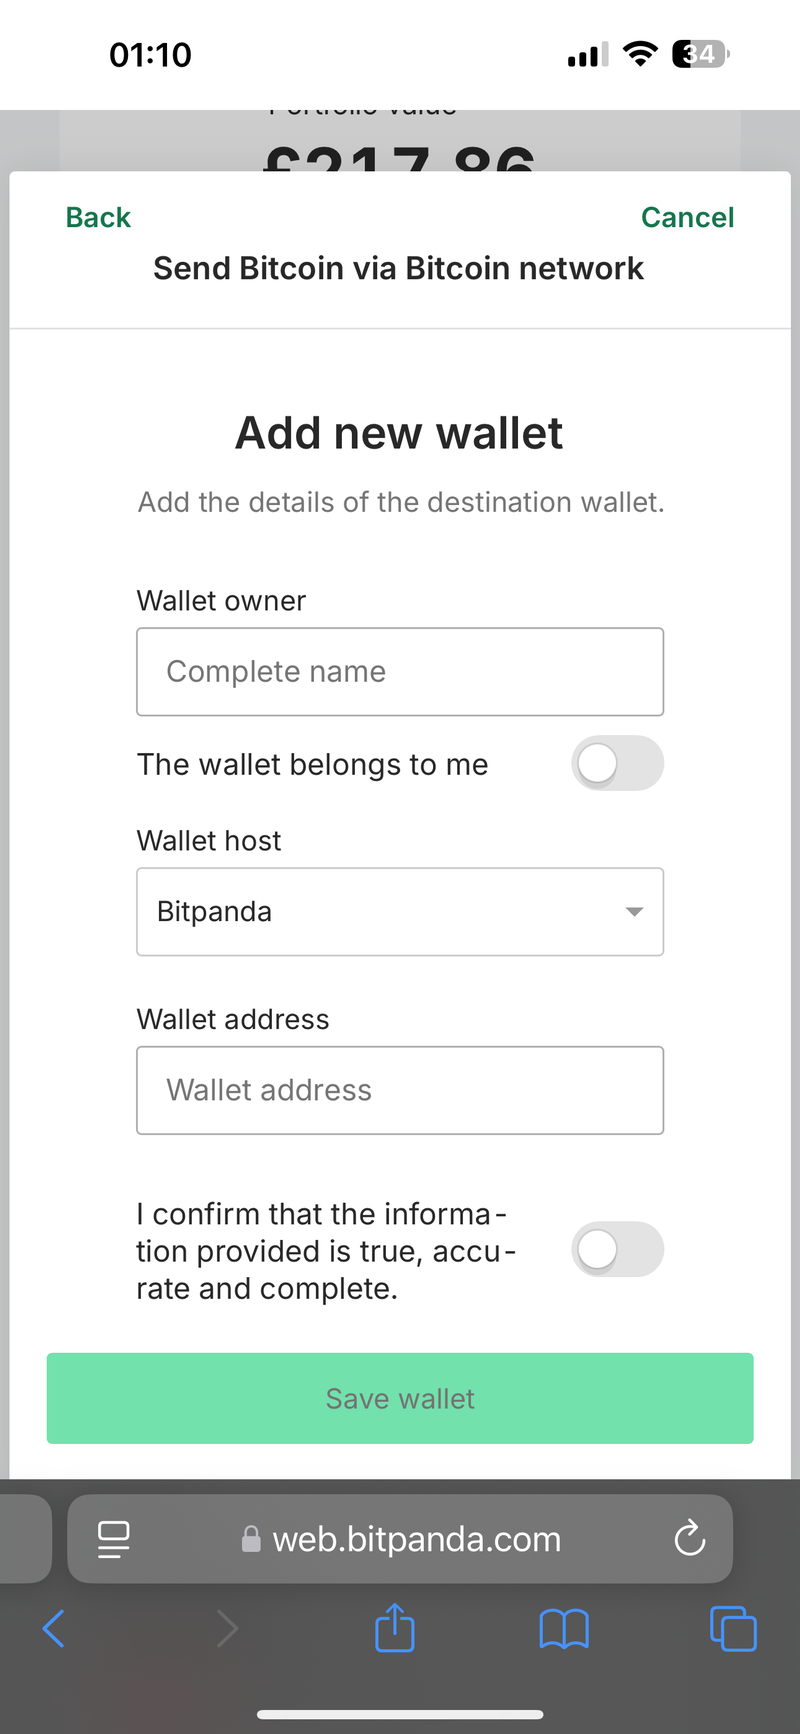This screenshot has height=1734, width=800.
Task: Reload the page with refresh icon
Action: 689,1539
